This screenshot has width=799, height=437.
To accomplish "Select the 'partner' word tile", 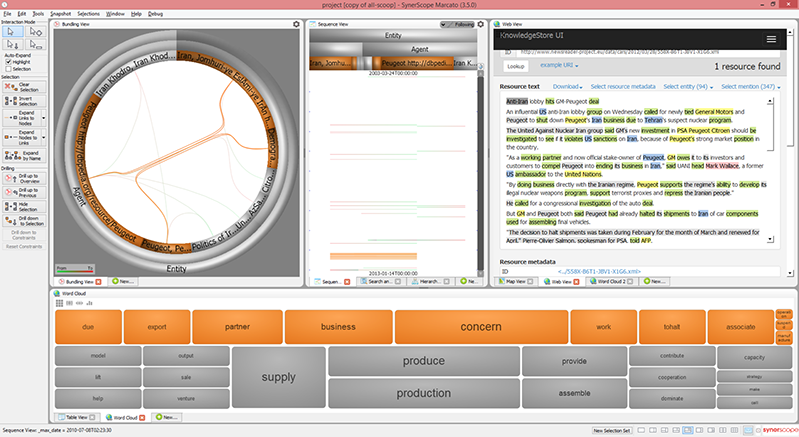I will [x=237, y=327].
